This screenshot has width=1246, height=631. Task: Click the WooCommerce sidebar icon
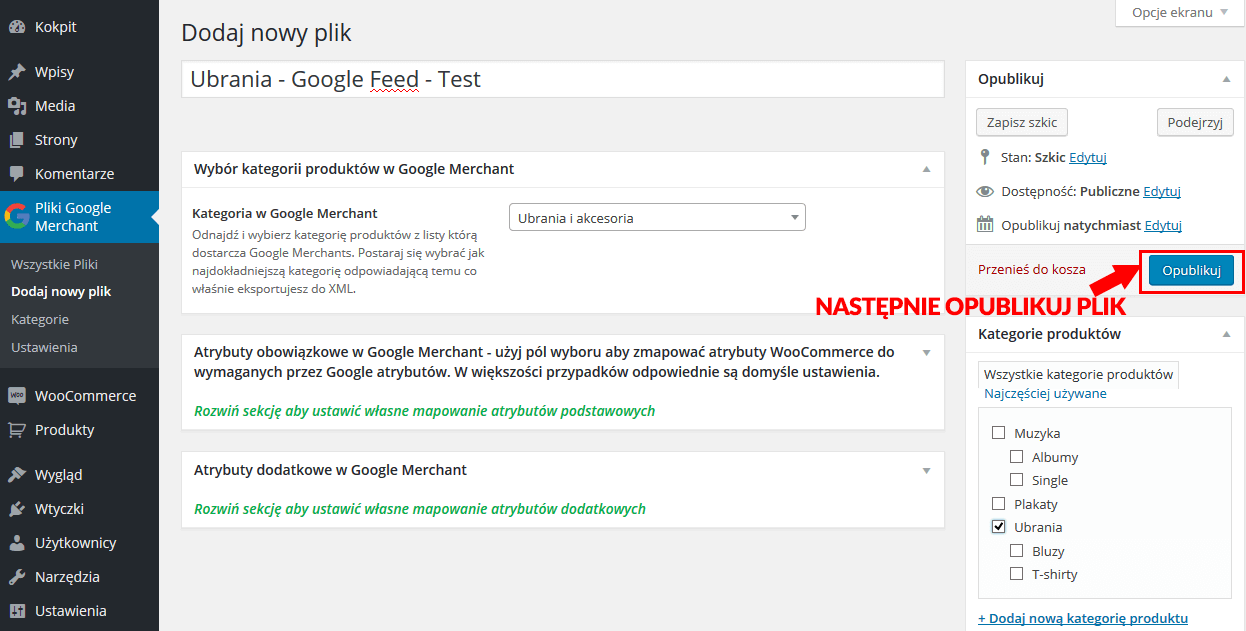[x=16, y=396]
